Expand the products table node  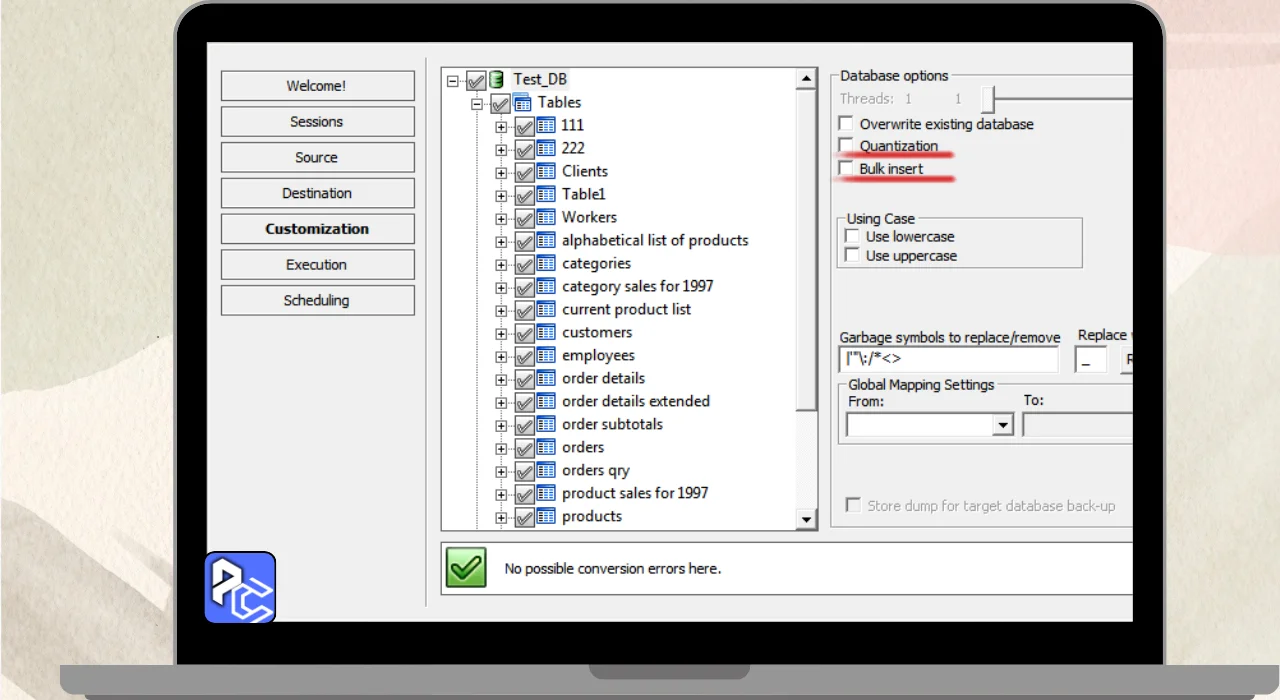501,517
